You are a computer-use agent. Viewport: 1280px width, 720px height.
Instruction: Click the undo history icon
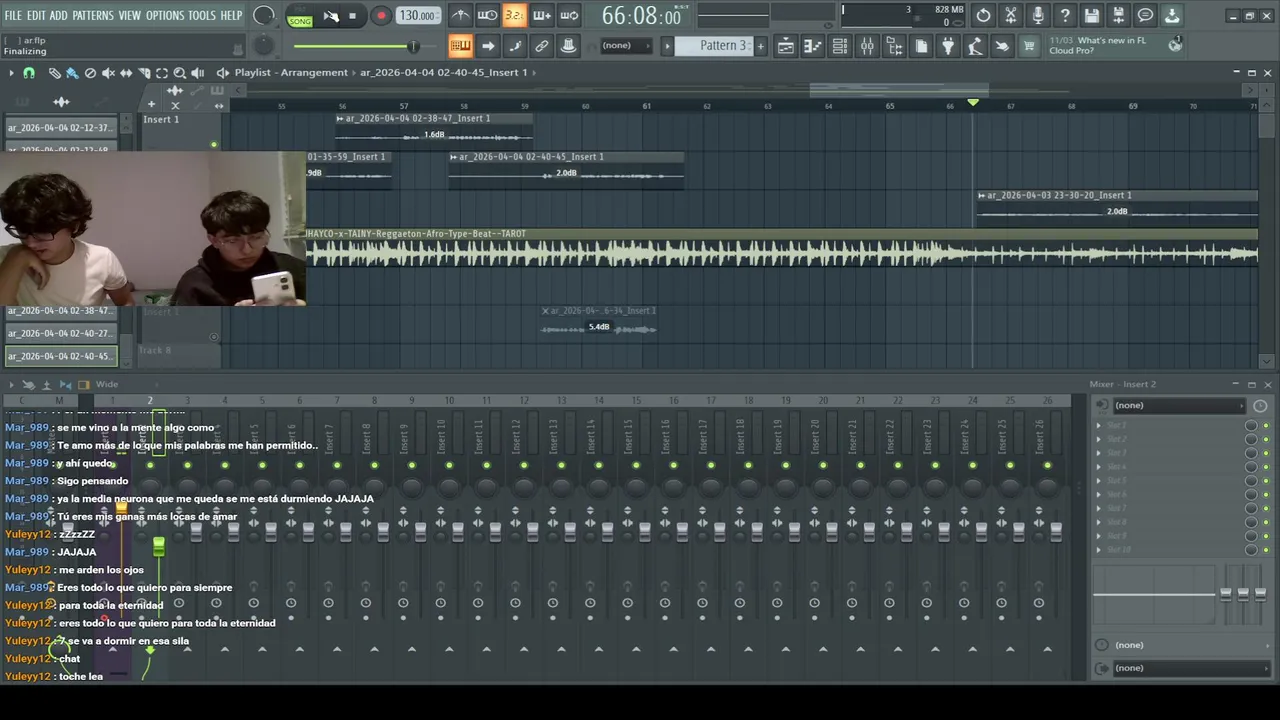point(984,15)
